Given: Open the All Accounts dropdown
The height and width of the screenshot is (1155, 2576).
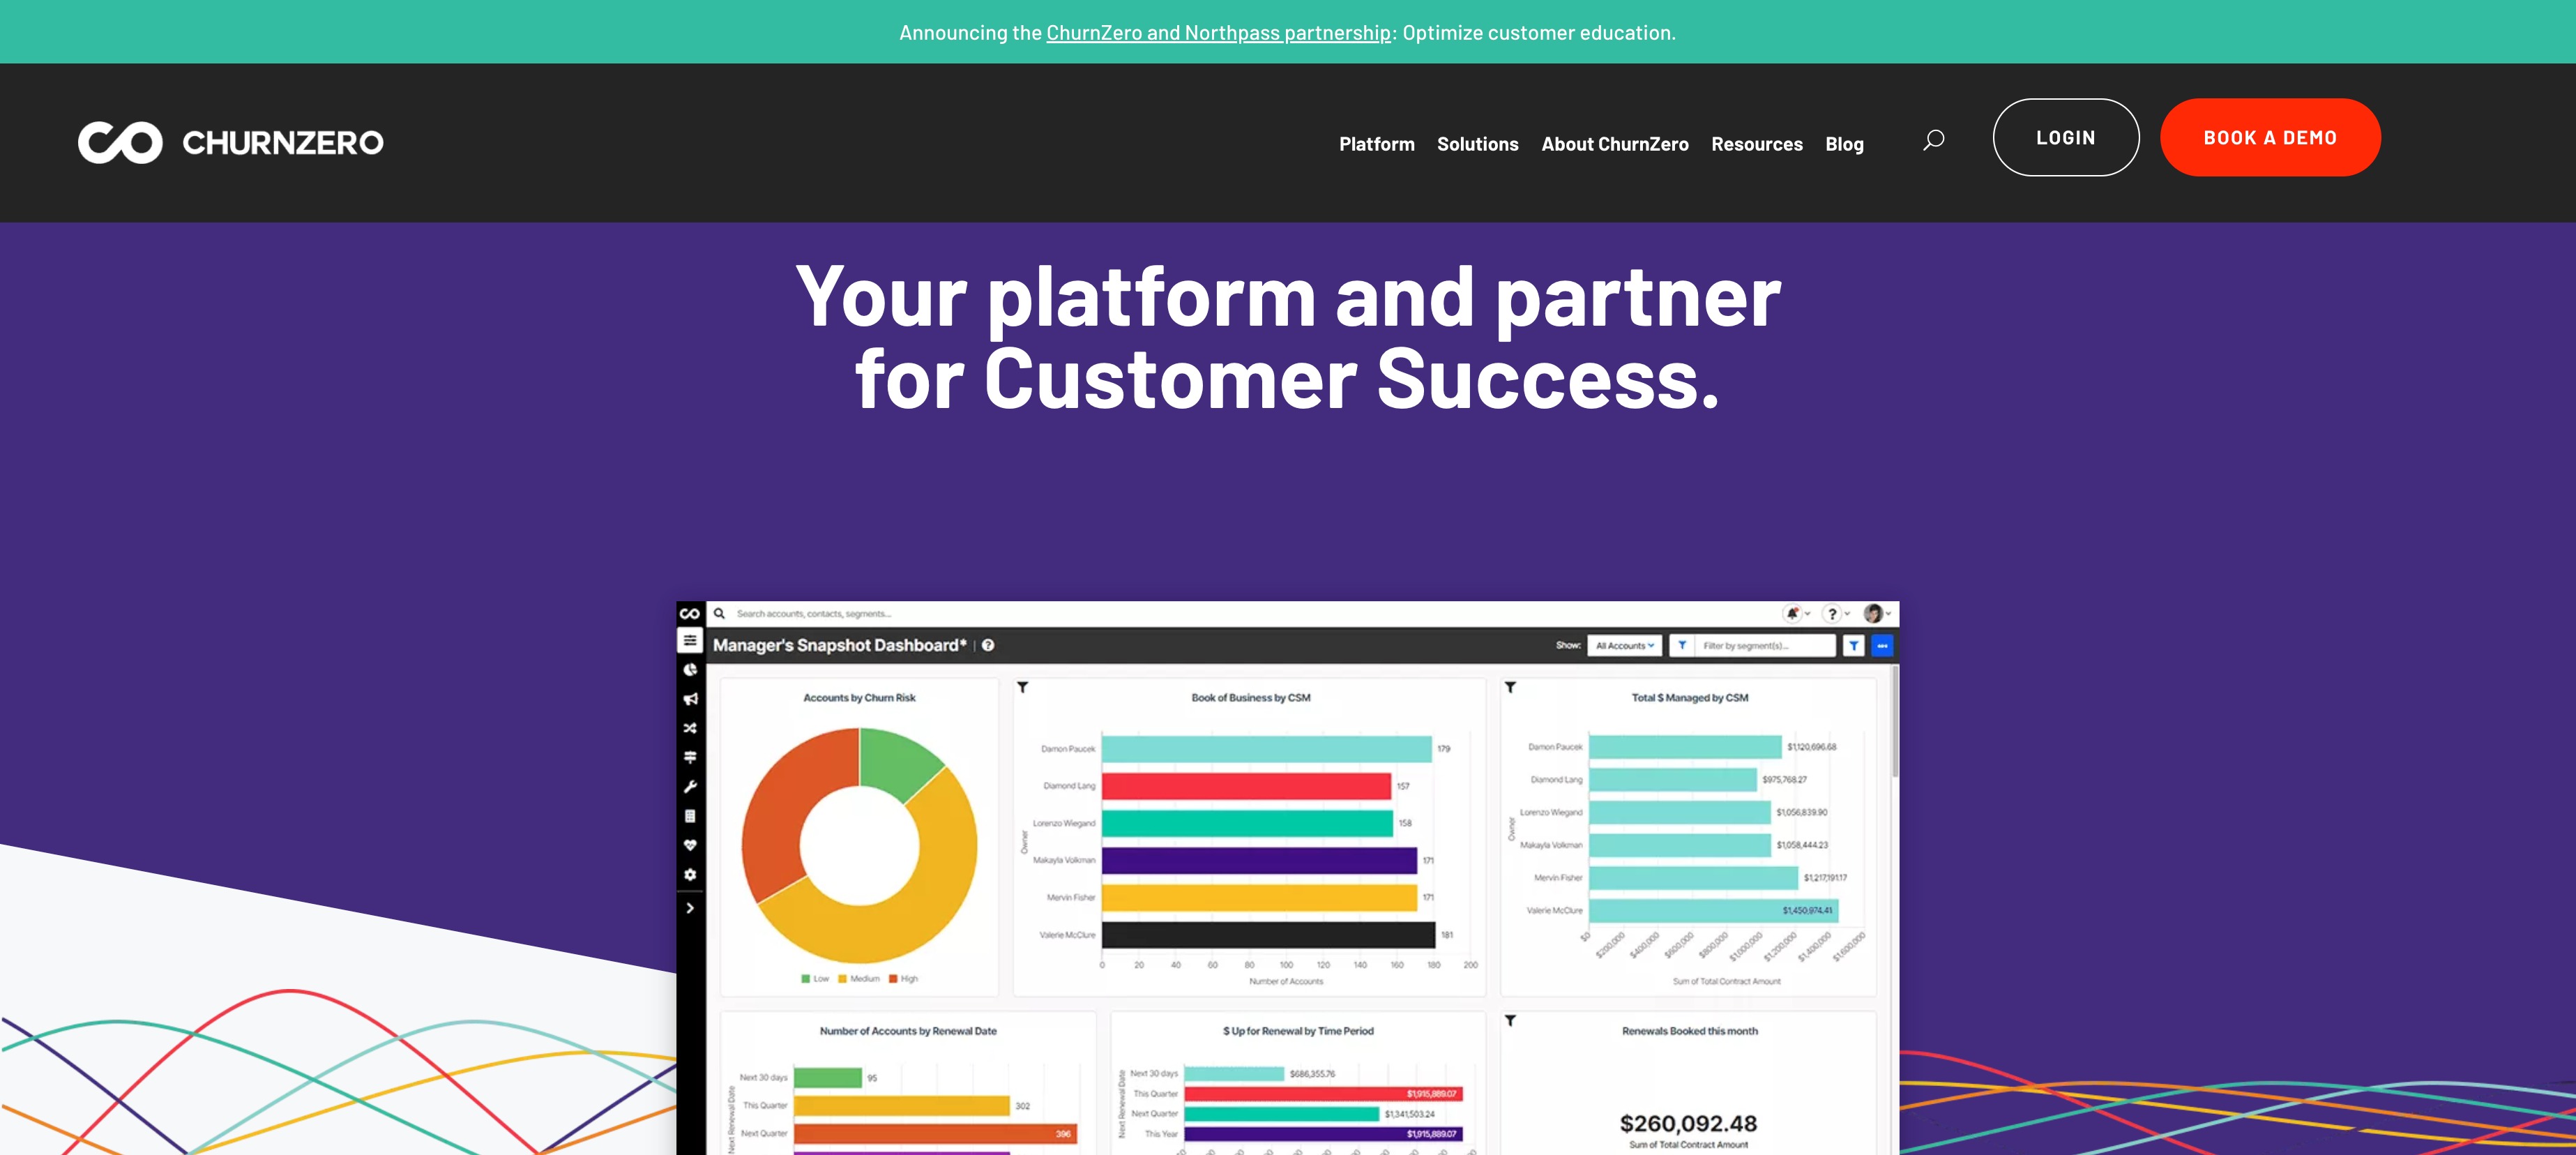Looking at the screenshot, I should 1624,646.
